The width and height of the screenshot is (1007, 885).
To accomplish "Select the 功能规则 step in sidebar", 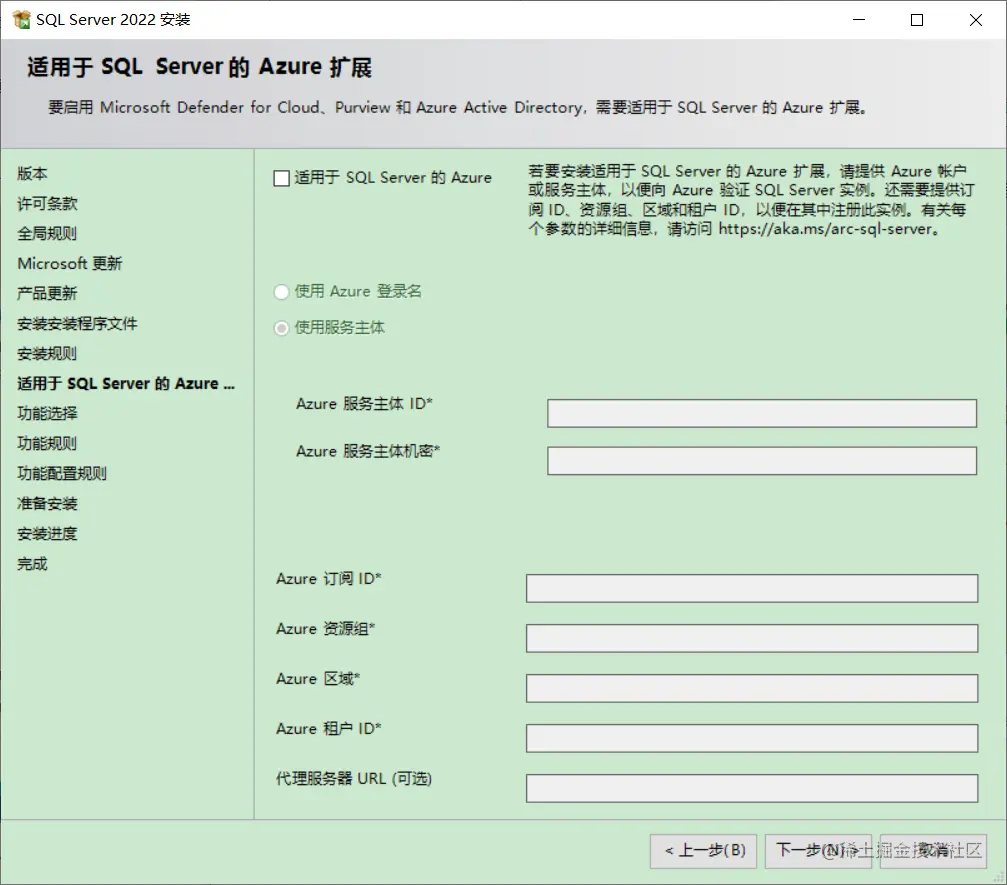I will (47, 444).
